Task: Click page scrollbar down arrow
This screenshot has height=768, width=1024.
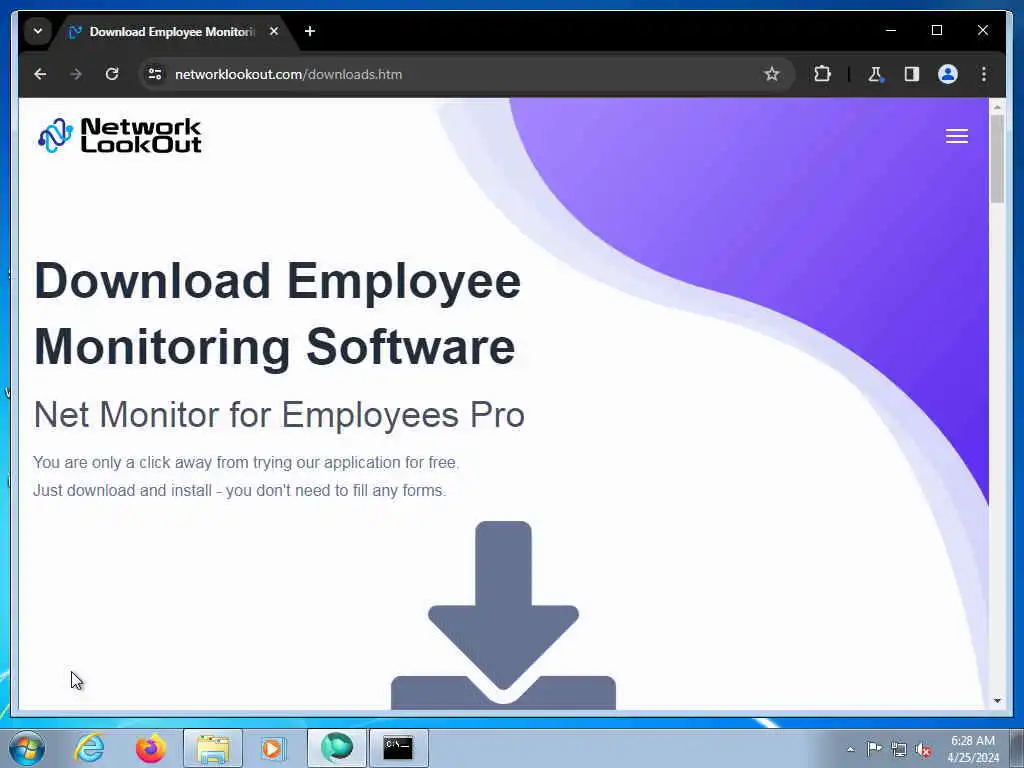Action: [x=997, y=701]
